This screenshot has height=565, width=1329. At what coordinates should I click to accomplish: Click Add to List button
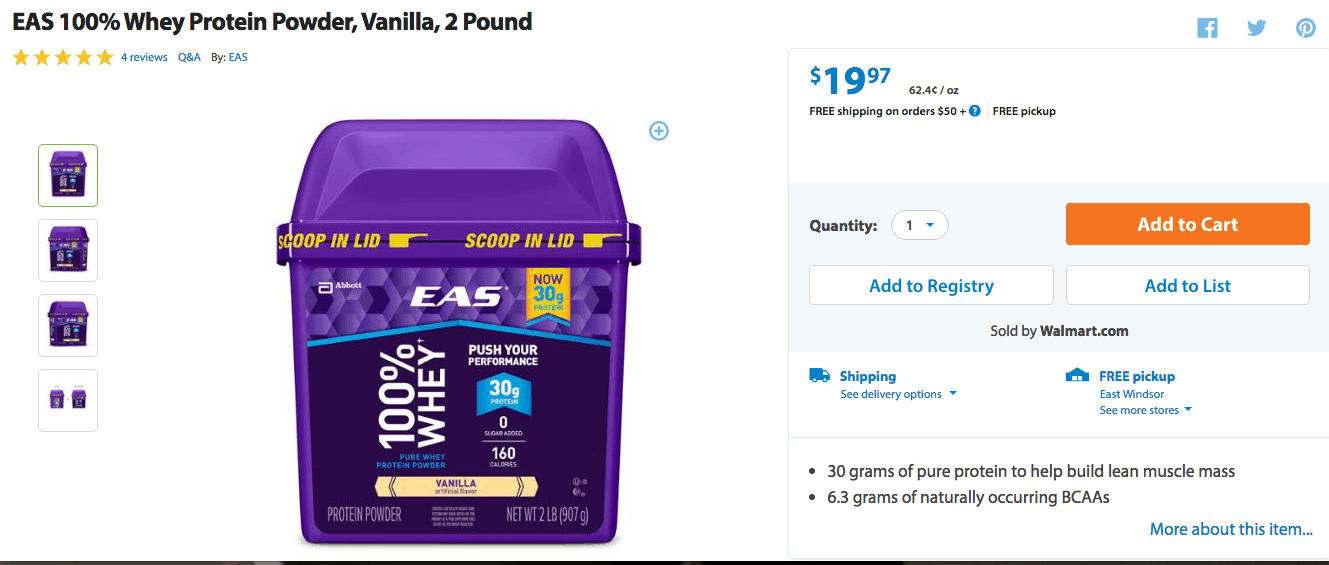pyautogui.click(x=1187, y=285)
